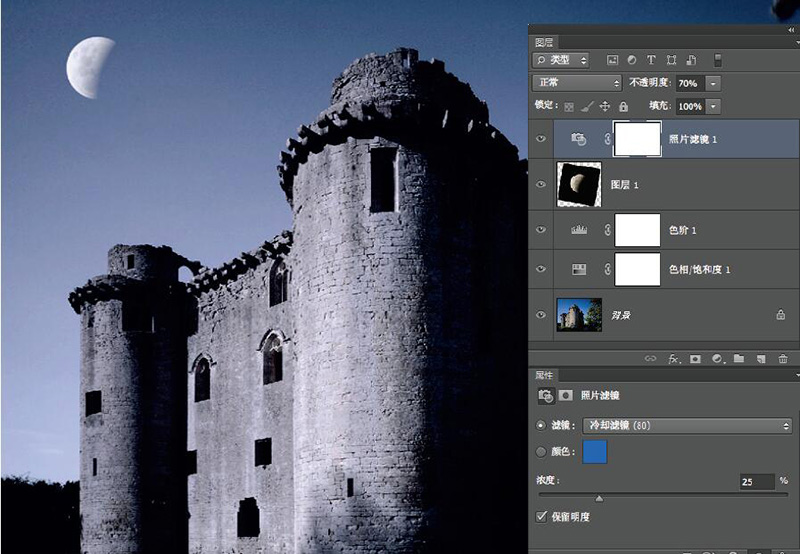
Task: Click the blue filter color swatch
Action: pyautogui.click(x=594, y=452)
